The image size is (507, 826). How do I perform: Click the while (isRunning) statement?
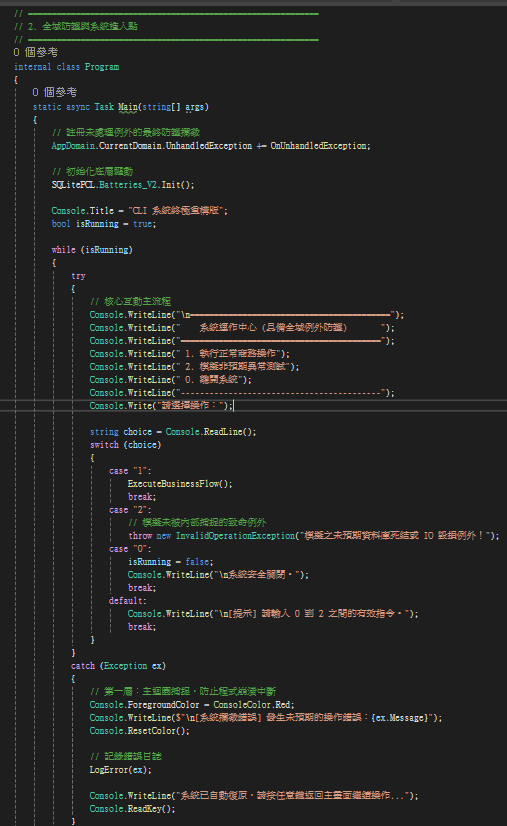92,250
